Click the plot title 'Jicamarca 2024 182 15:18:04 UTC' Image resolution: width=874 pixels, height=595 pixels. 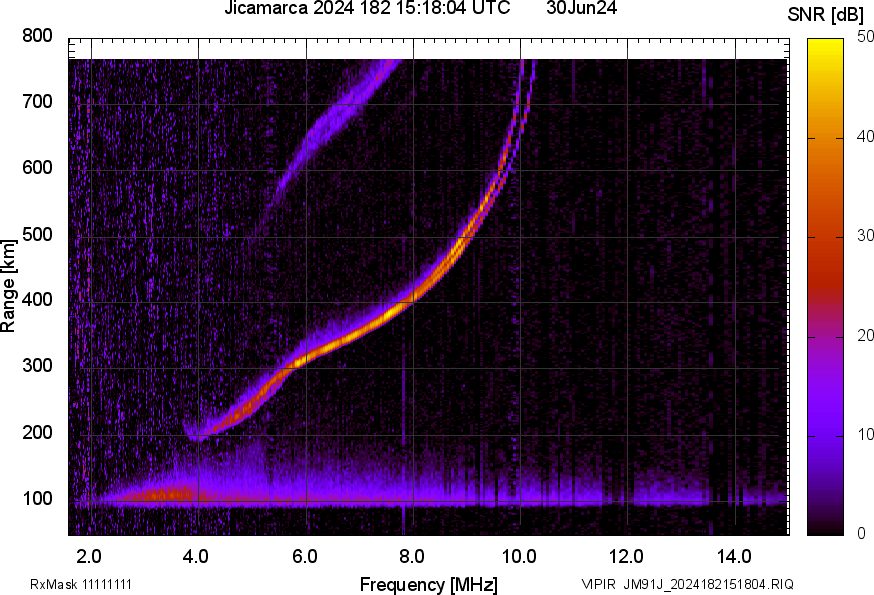(367, 8)
